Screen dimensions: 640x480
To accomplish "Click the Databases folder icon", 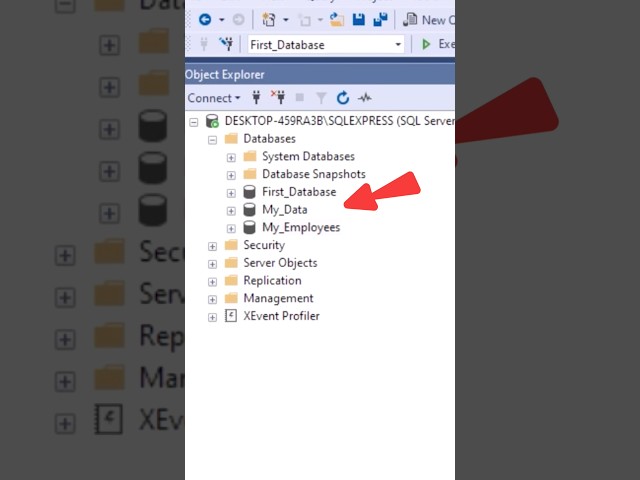I will 231,139.
